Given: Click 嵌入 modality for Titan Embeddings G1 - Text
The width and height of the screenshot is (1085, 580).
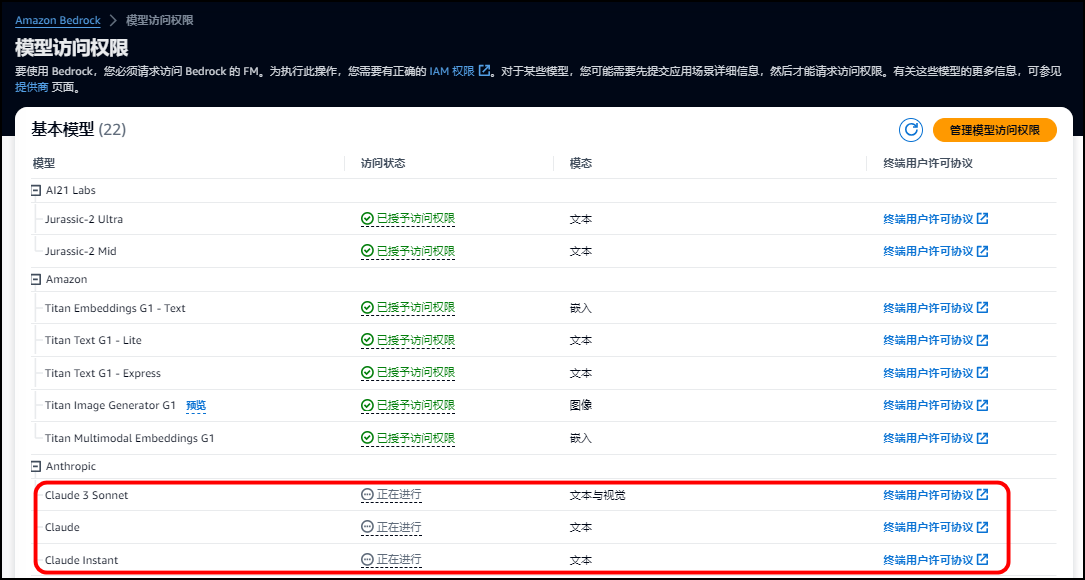Looking at the screenshot, I should pyautogui.click(x=581, y=308).
